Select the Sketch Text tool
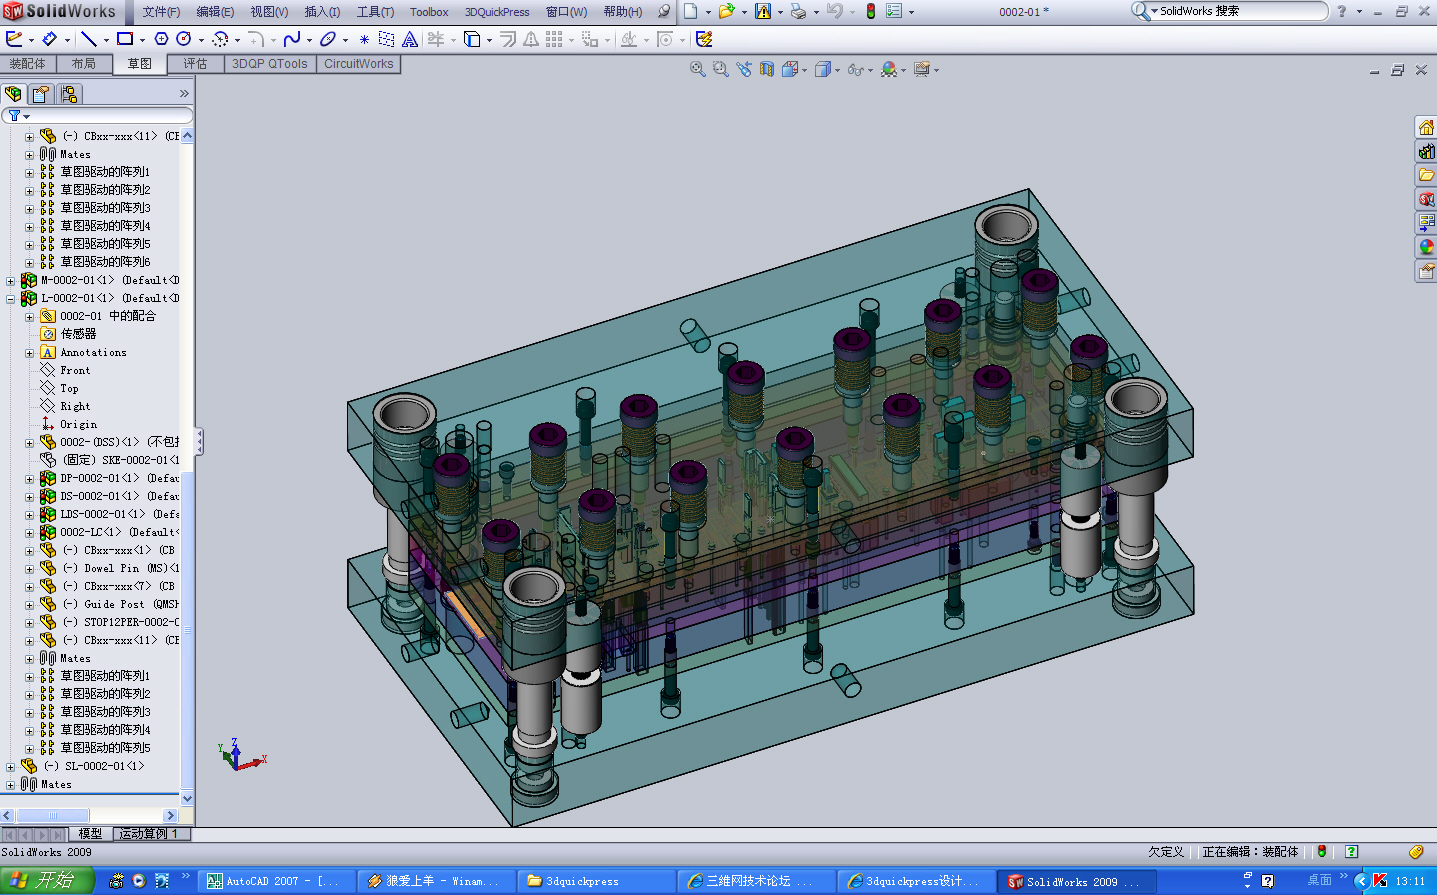The height and width of the screenshot is (895, 1437). click(410, 39)
